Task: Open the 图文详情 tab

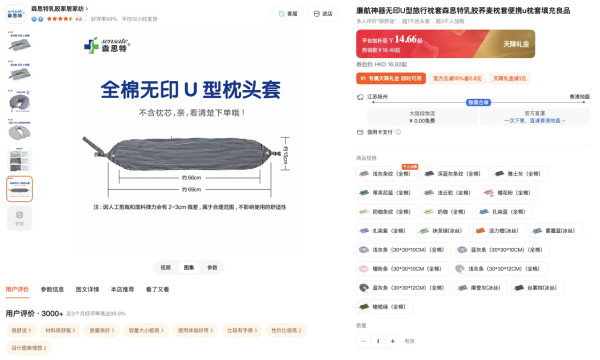Action: [87, 290]
